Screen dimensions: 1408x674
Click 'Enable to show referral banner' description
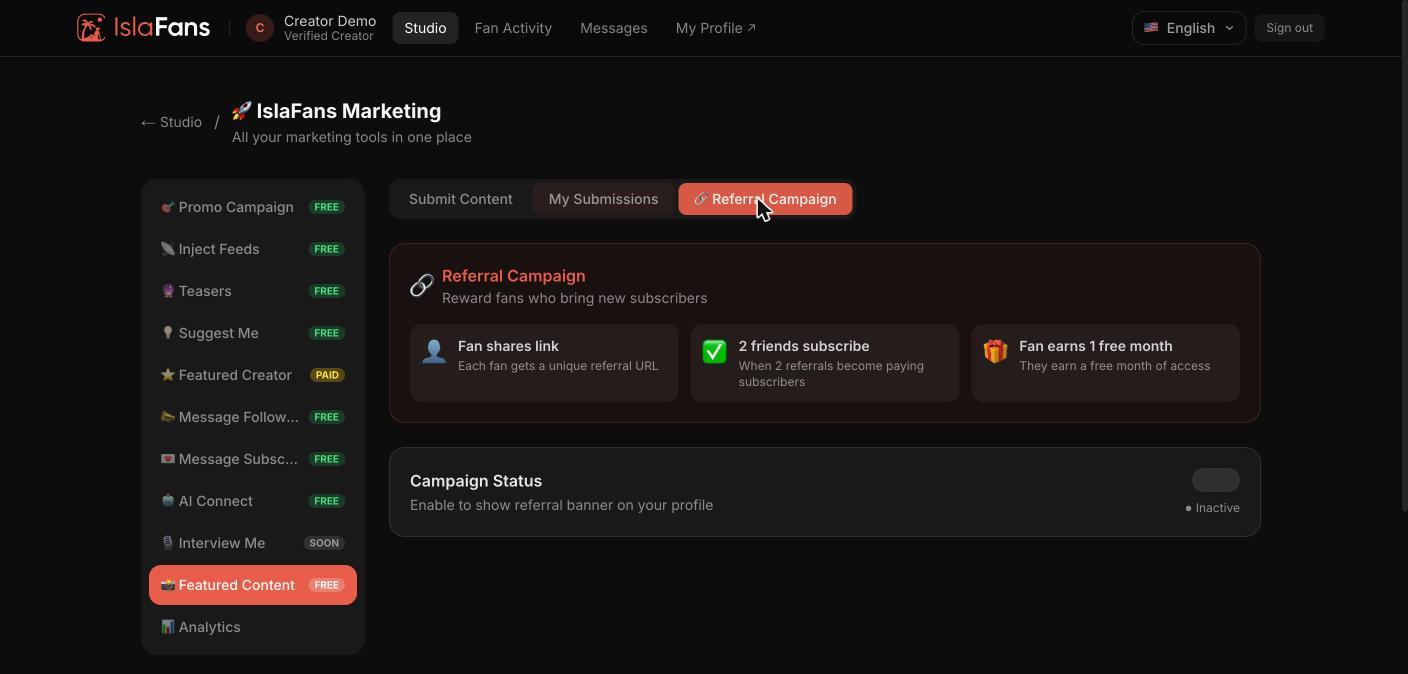pos(562,505)
